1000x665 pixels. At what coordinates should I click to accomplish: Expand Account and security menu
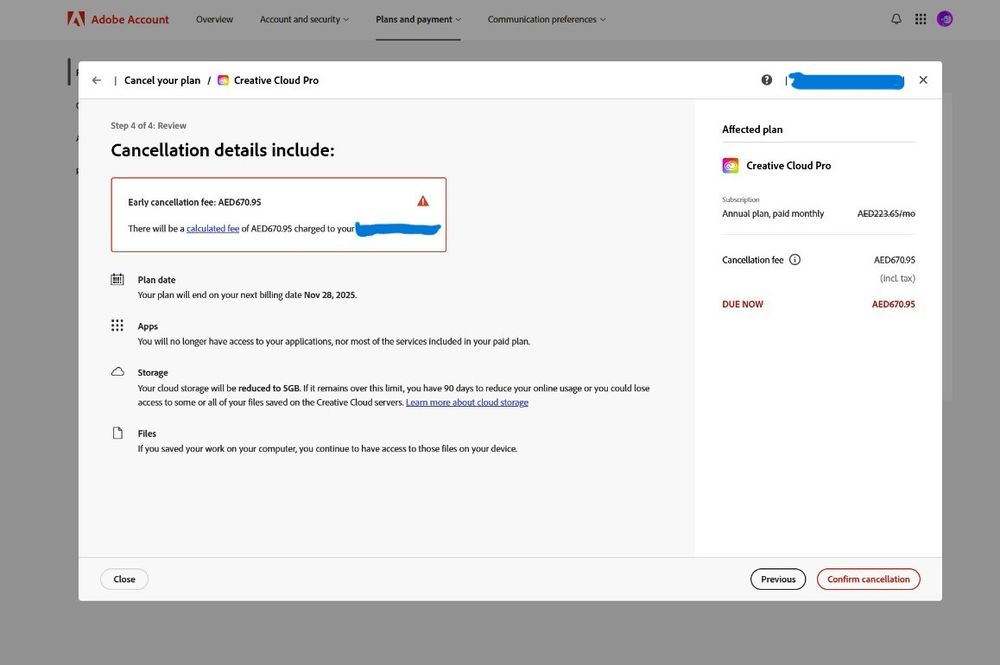pos(304,19)
